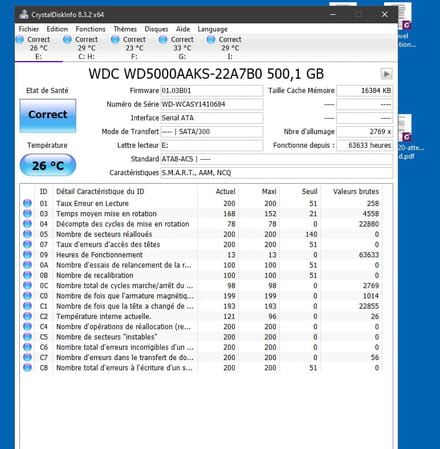Click status icon for attribute 05
Screen dimensions: 440x449
click(x=27, y=234)
